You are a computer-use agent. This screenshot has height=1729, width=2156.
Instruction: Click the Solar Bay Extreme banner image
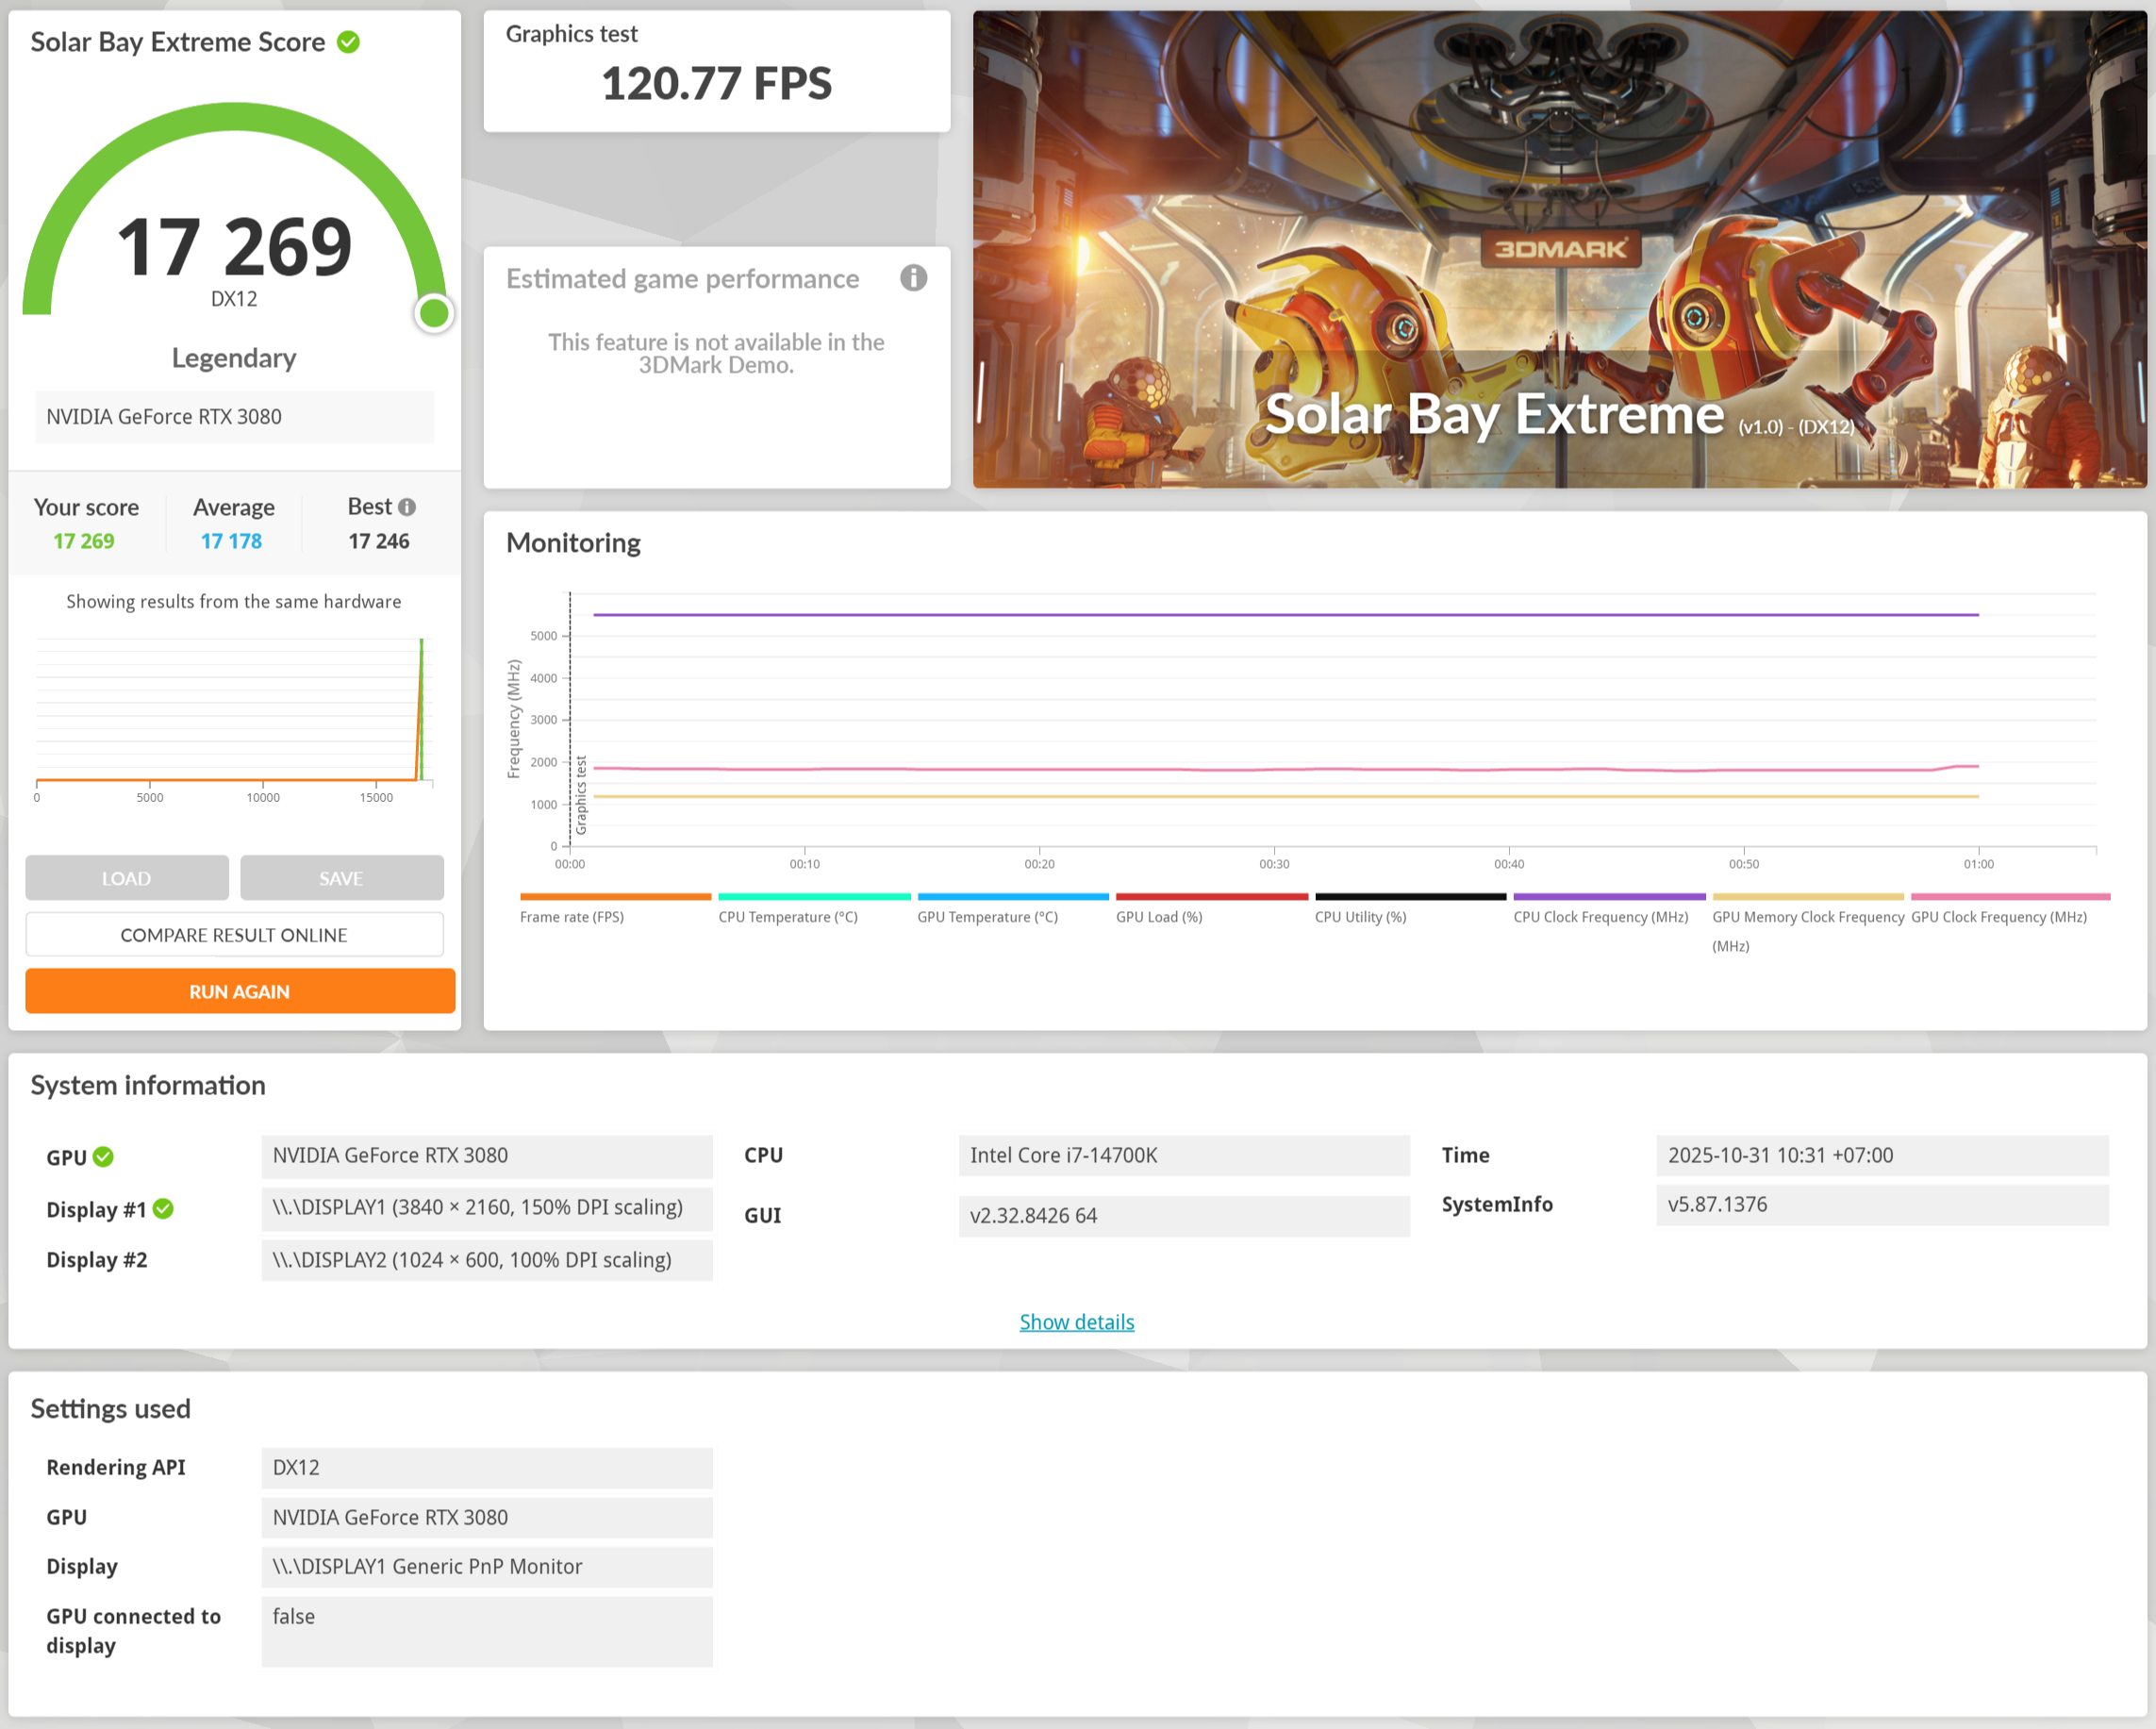(1559, 250)
